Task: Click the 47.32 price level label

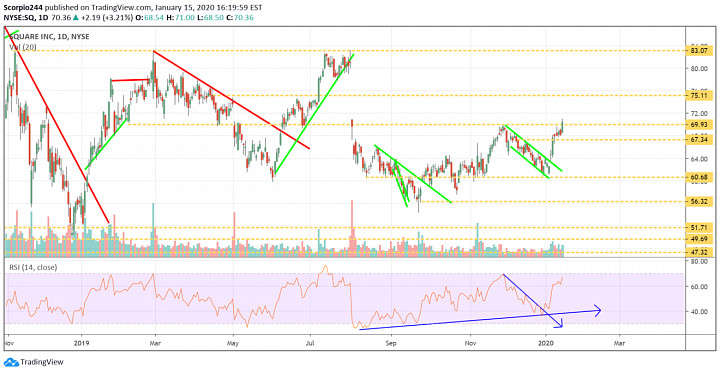Action: tap(699, 252)
